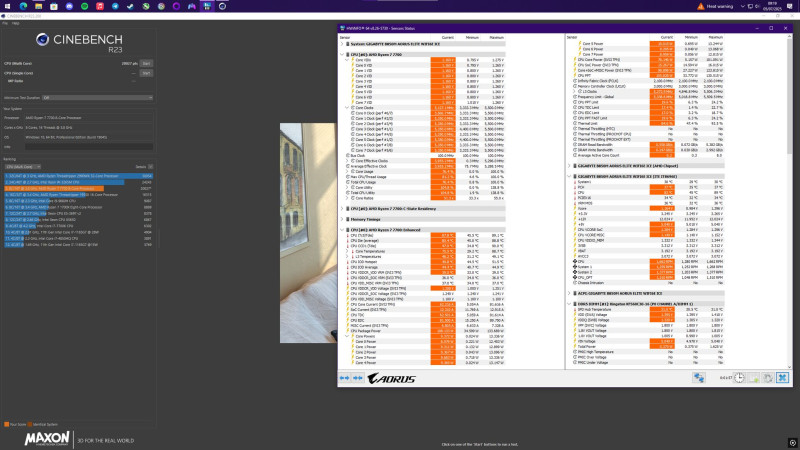Click the Cinebench R23 logo sphere
This screenshot has height=450, width=800.
(x=42, y=39)
